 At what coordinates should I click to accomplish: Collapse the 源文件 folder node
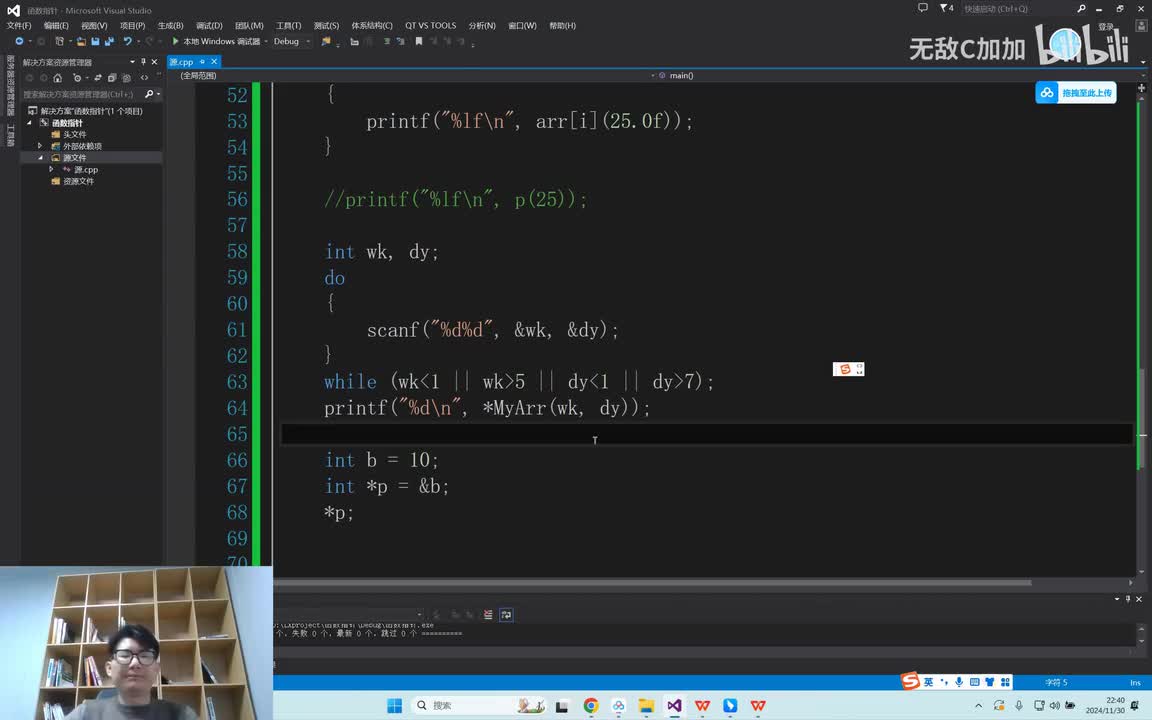40,157
